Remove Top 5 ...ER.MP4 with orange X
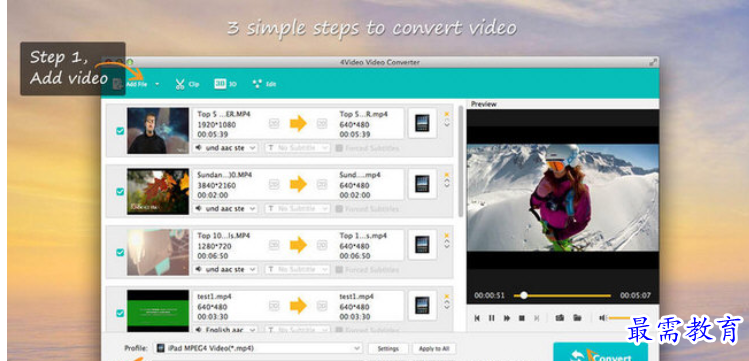749x361 pixels. click(x=447, y=114)
